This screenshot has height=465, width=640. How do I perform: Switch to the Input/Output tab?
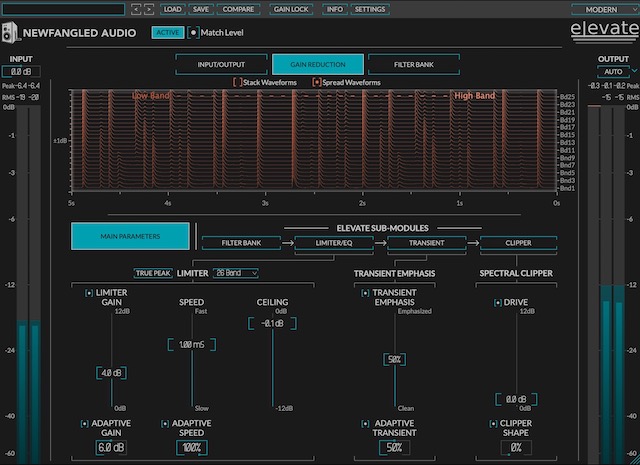click(x=220, y=64)
